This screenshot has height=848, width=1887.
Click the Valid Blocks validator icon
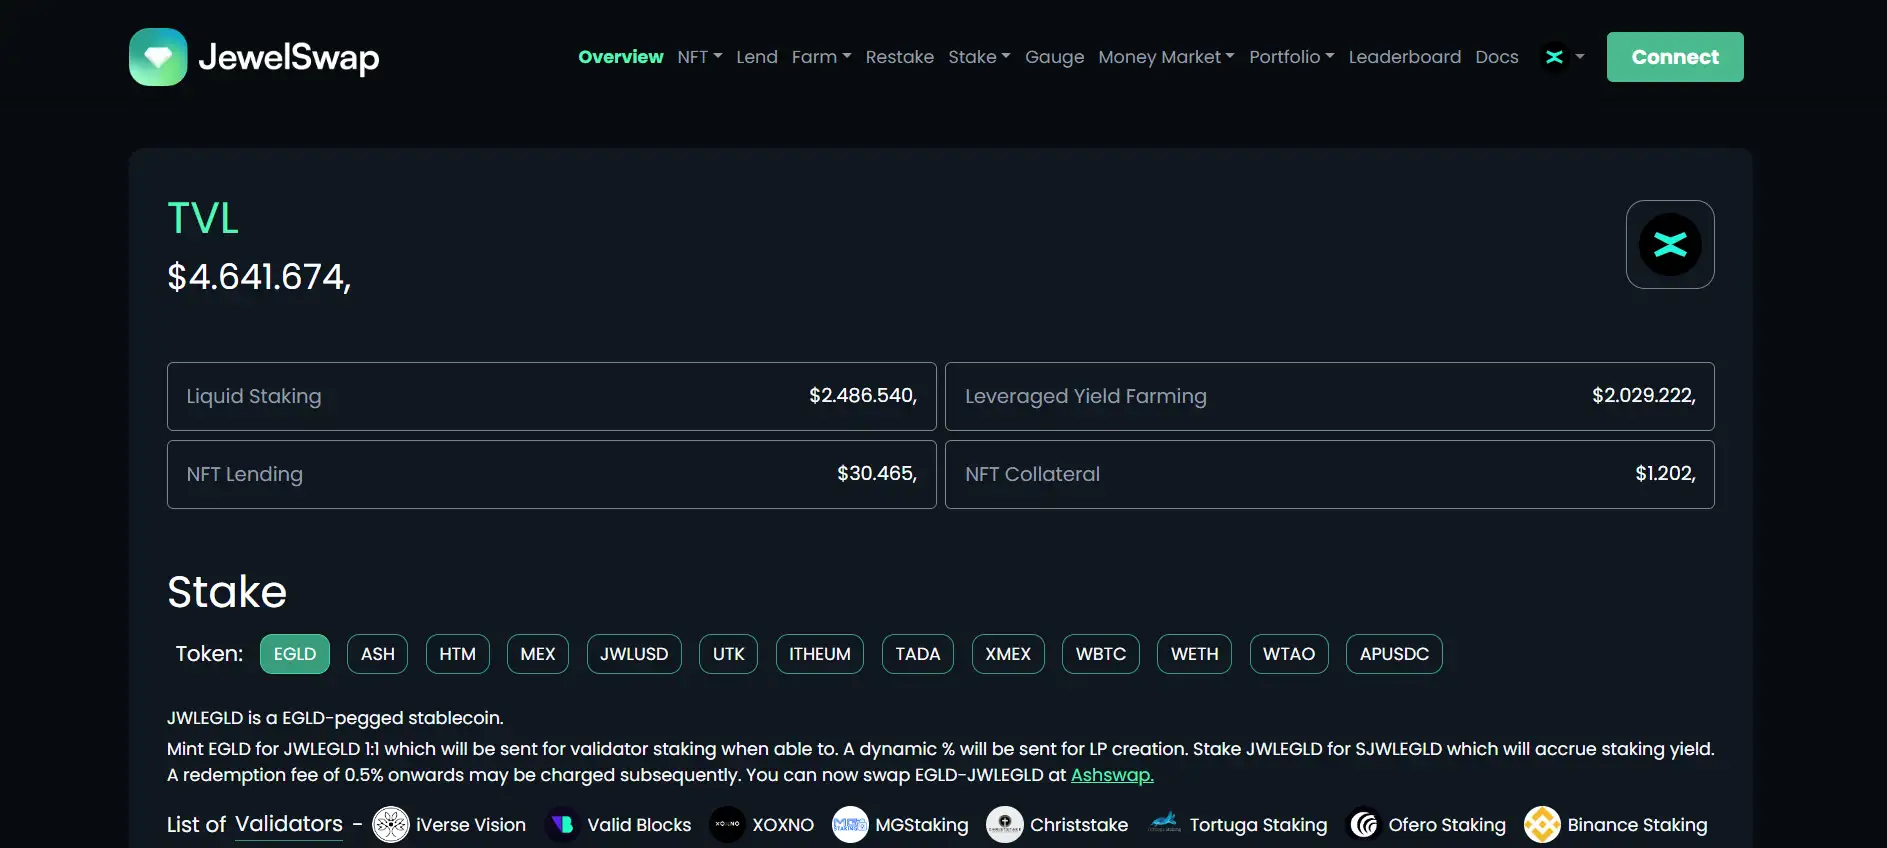(x=562, y=825)
